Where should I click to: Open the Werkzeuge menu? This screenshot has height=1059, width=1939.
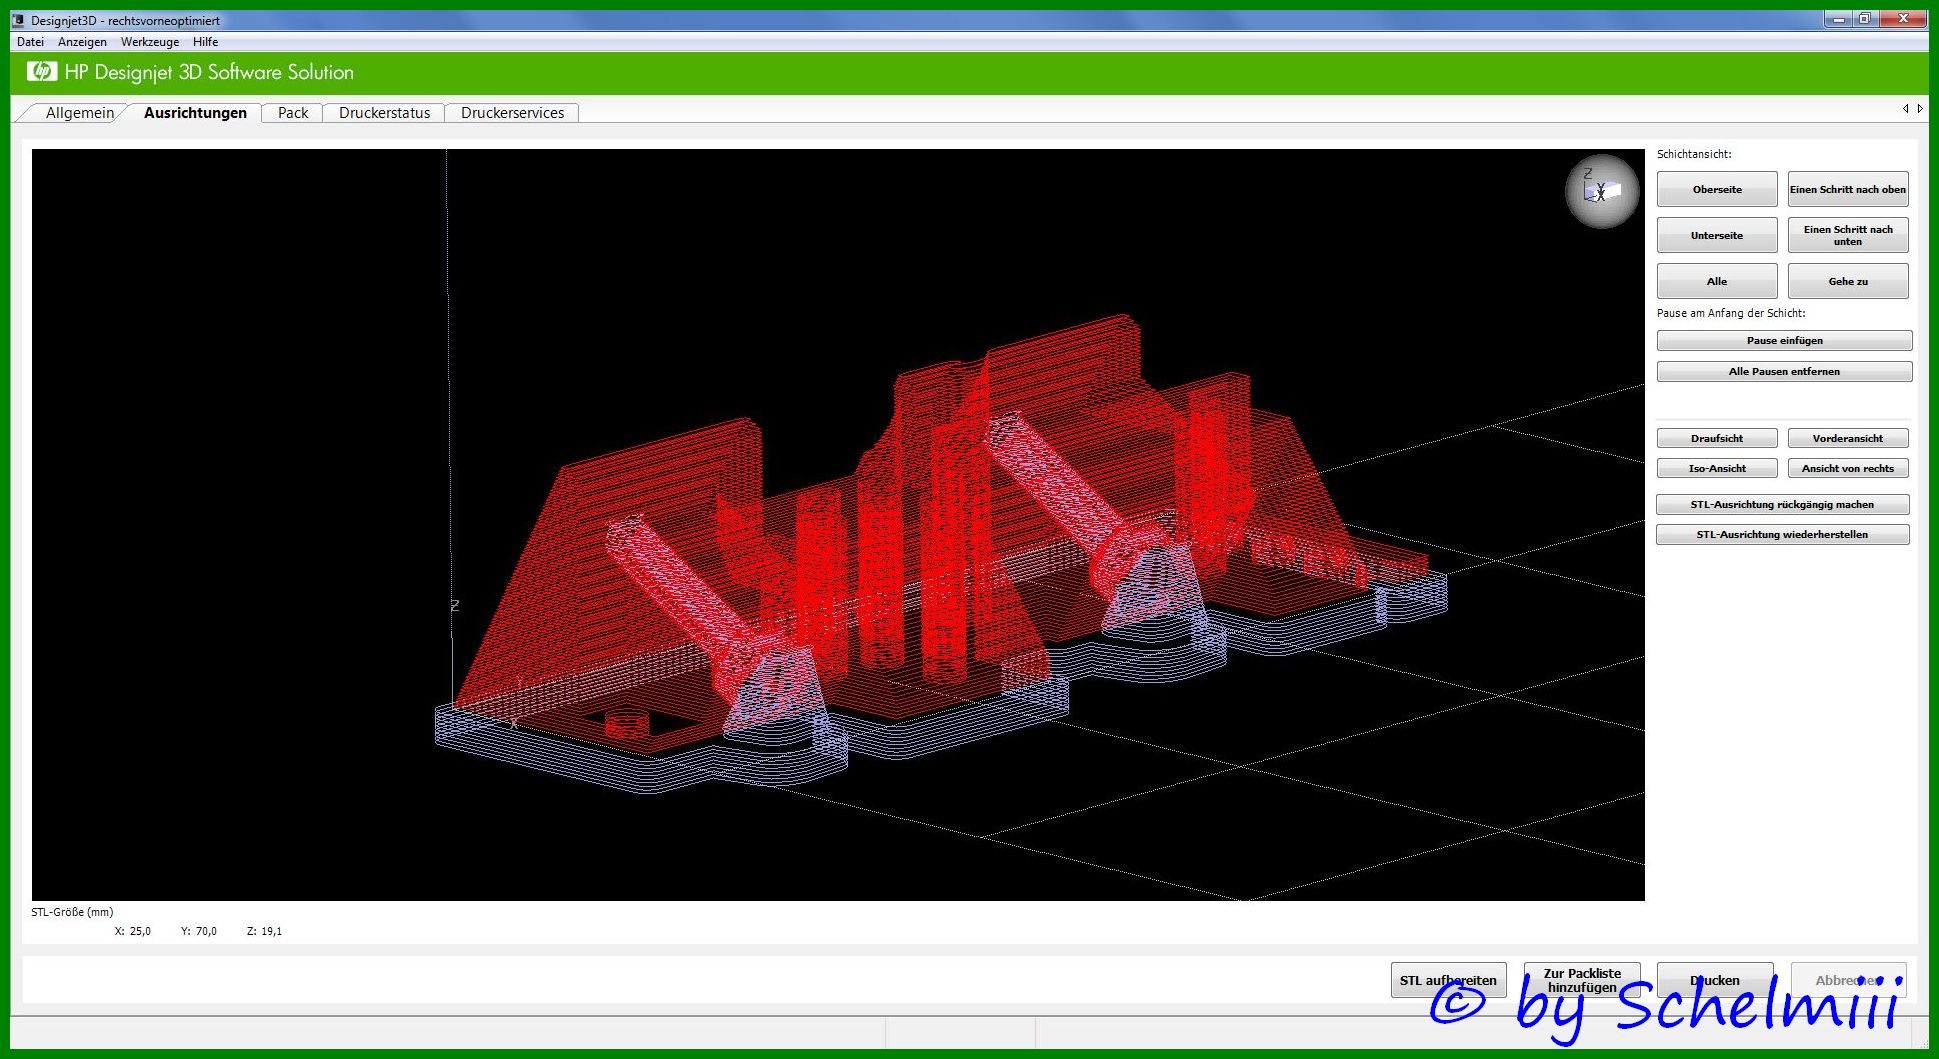150,42
